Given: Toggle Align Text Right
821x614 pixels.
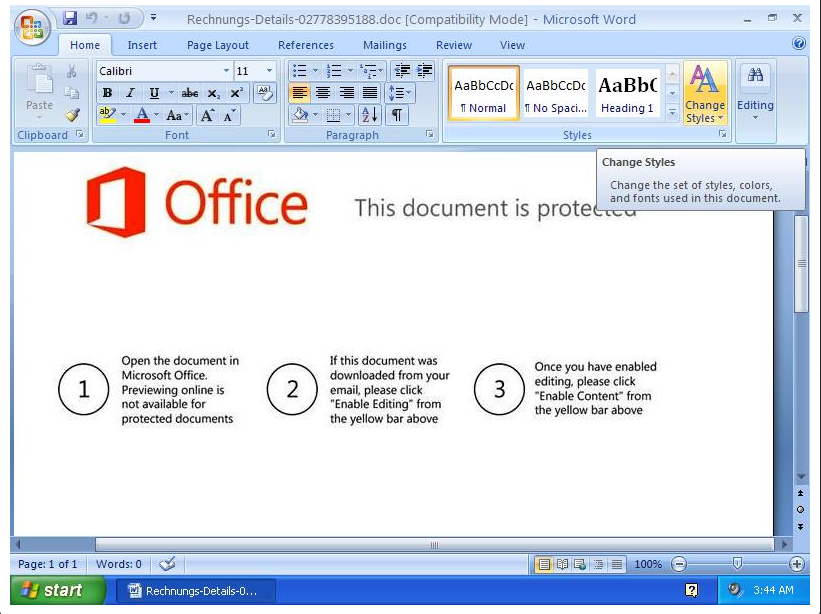Looking at the screenshot, I should [x=347, y=93].
